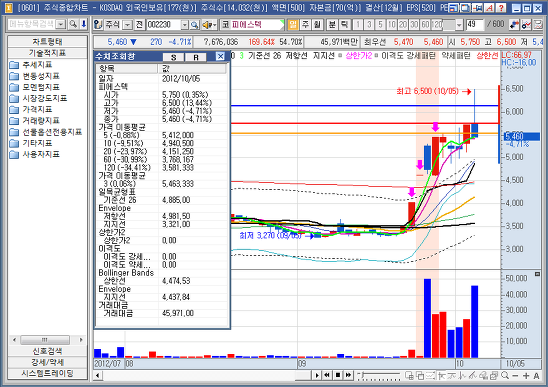Select the 주 (weekly) period button
Image resolution: width=548 pixels, height=387 pixels.
pyautogui.click(x=305, y=24)
